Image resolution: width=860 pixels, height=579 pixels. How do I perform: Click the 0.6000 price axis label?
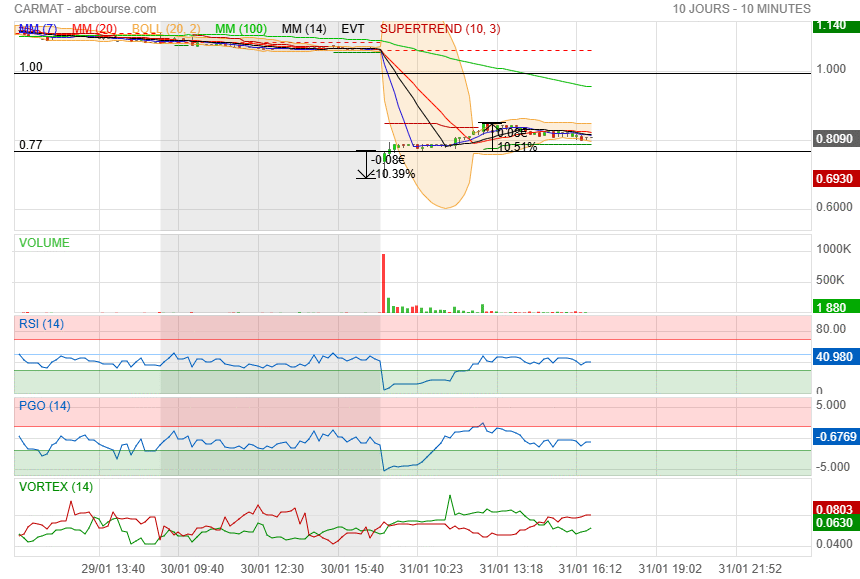[834, 207]
